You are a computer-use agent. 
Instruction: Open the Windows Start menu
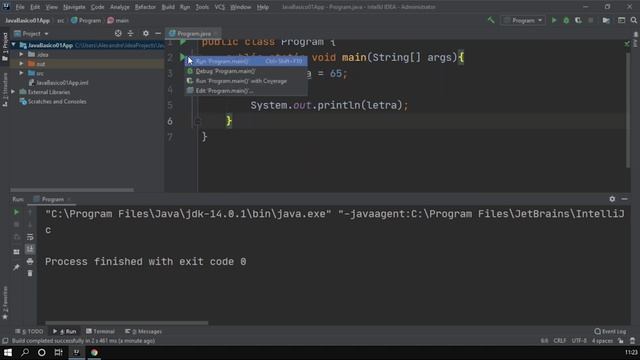pos(8,353)
